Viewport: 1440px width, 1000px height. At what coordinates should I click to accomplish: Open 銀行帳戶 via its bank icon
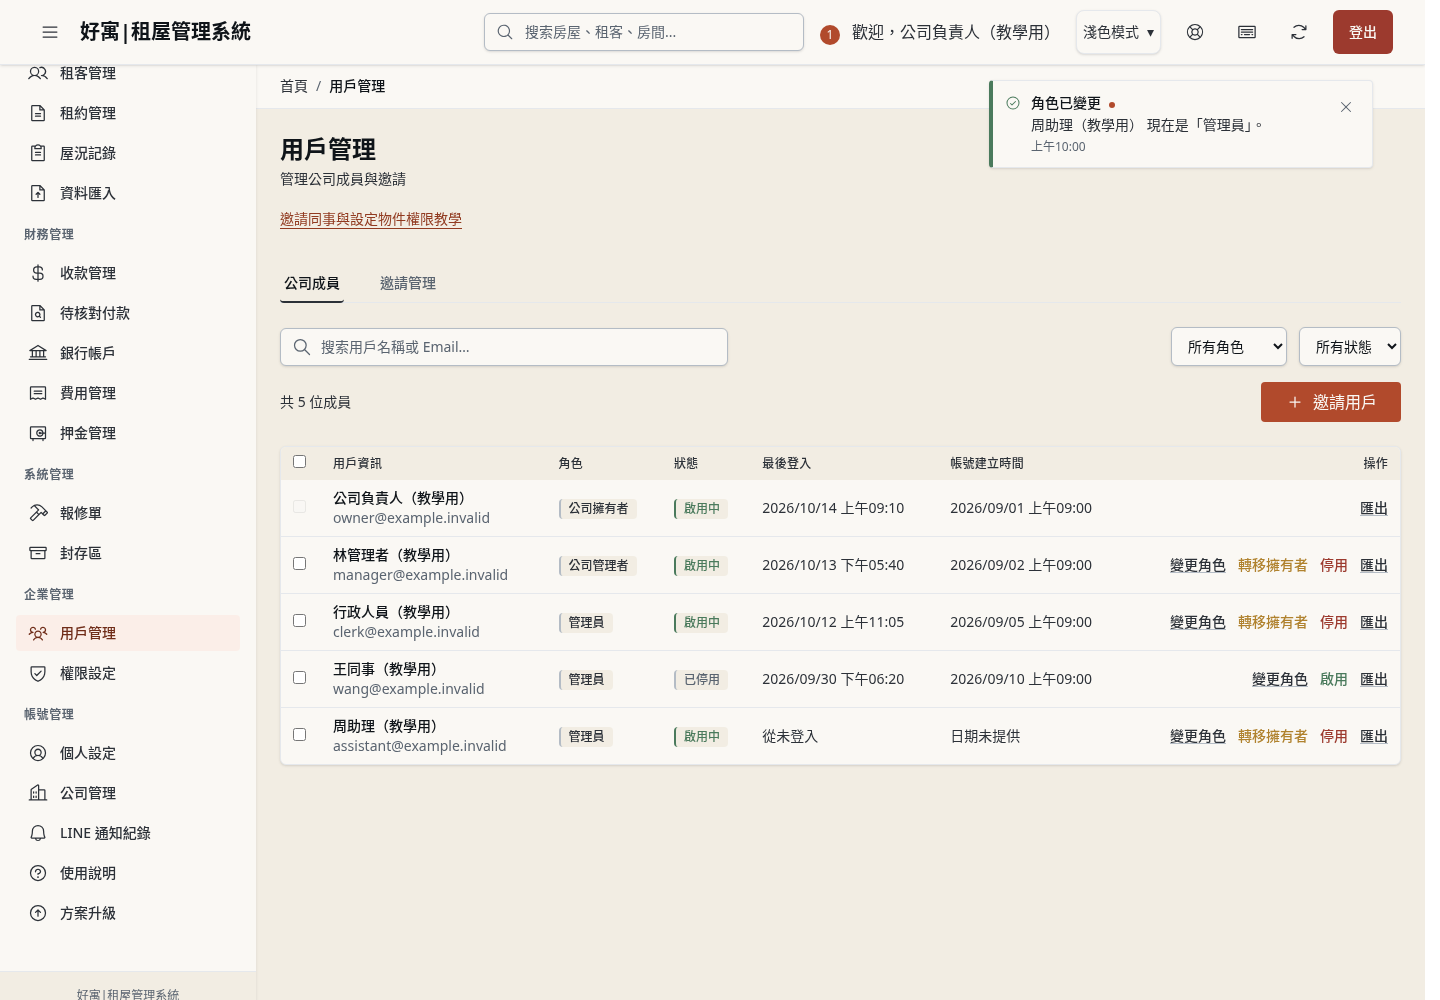point(38,353)
